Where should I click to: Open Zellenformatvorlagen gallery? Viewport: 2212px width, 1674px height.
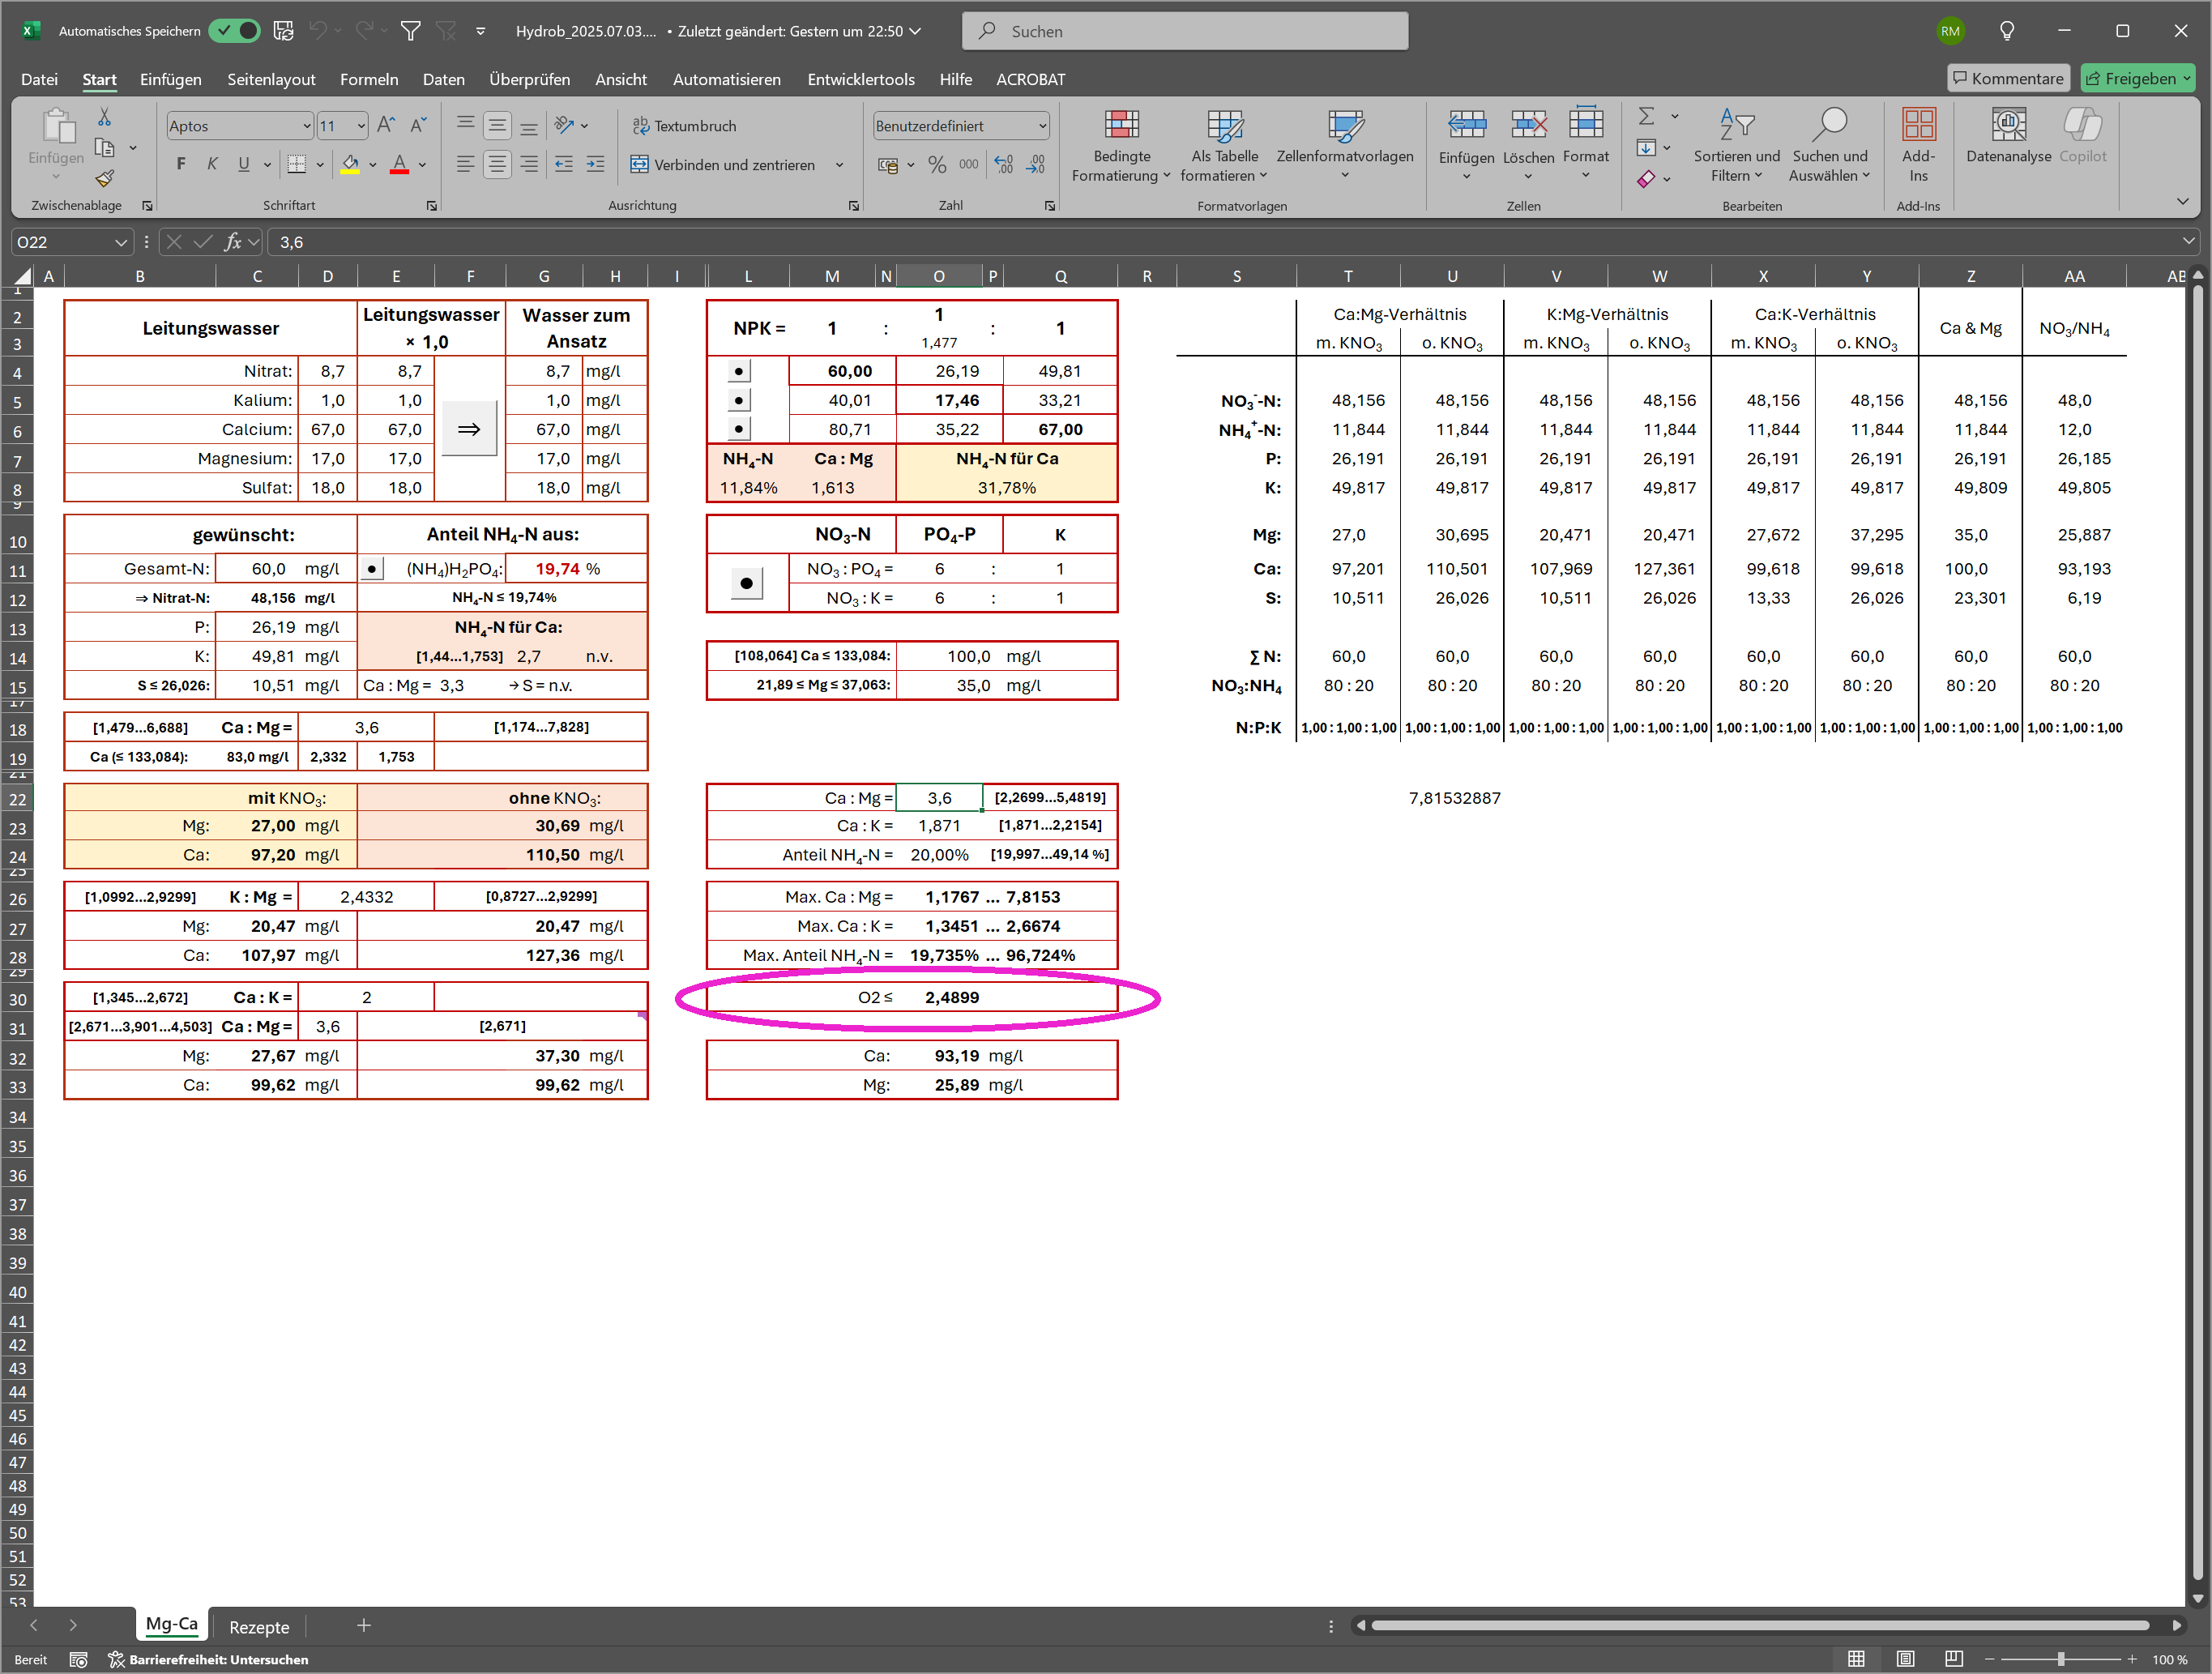click(1345, 146)
